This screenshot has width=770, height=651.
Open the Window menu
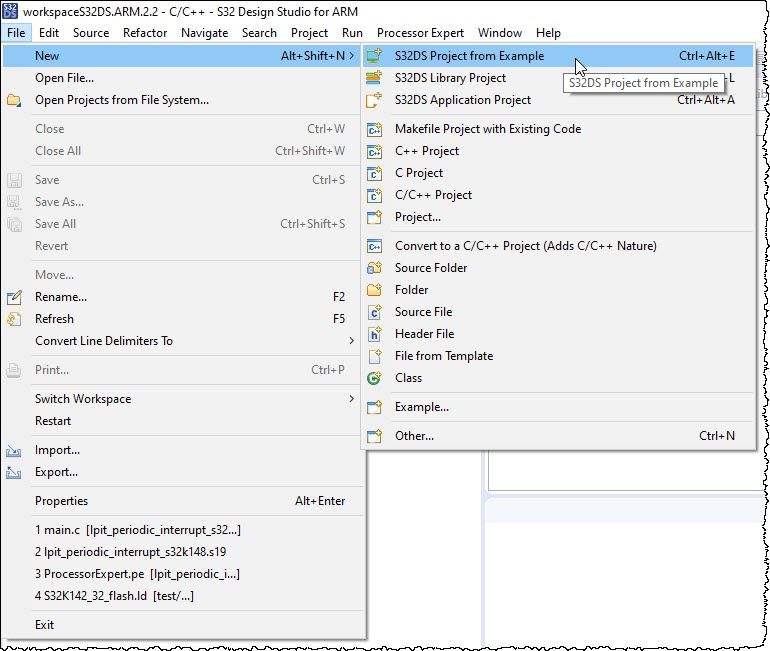click(500, 33)
